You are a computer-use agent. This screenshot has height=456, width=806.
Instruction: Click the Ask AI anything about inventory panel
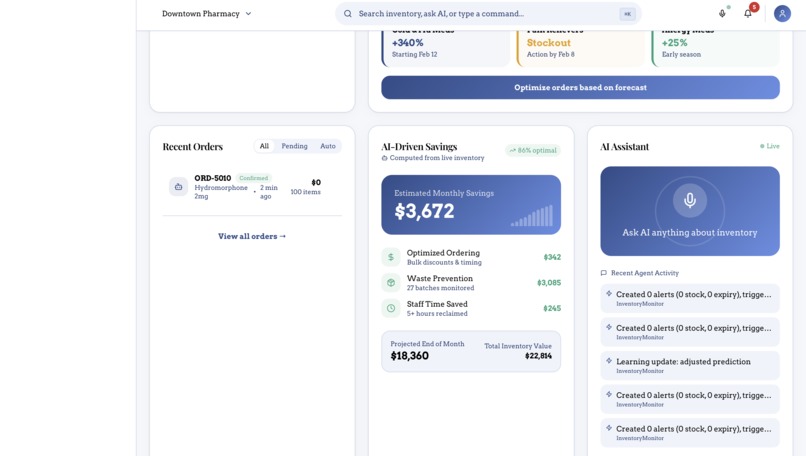coord(690,211)
